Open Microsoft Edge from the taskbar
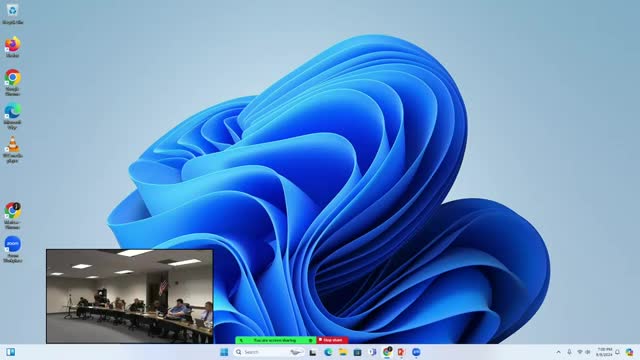This screenshot has height=360, width=640. (328, 352)
